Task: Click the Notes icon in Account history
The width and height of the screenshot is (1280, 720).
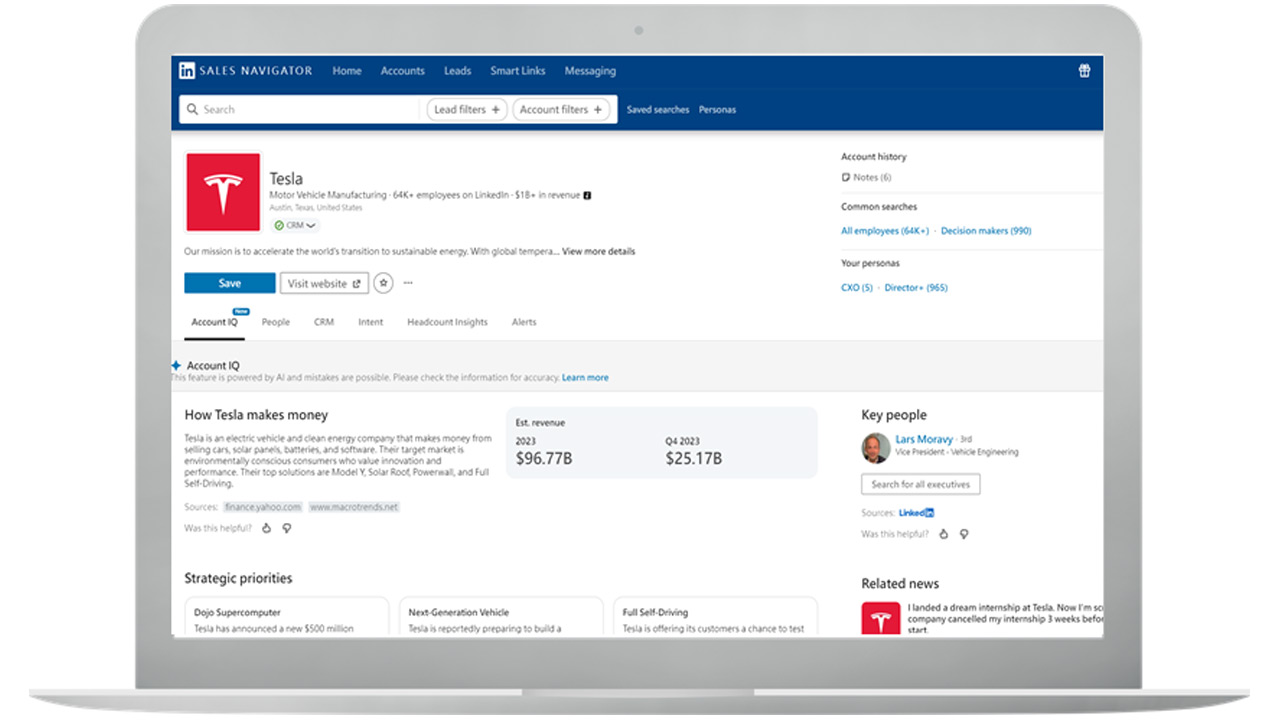Action: point(846,178)
